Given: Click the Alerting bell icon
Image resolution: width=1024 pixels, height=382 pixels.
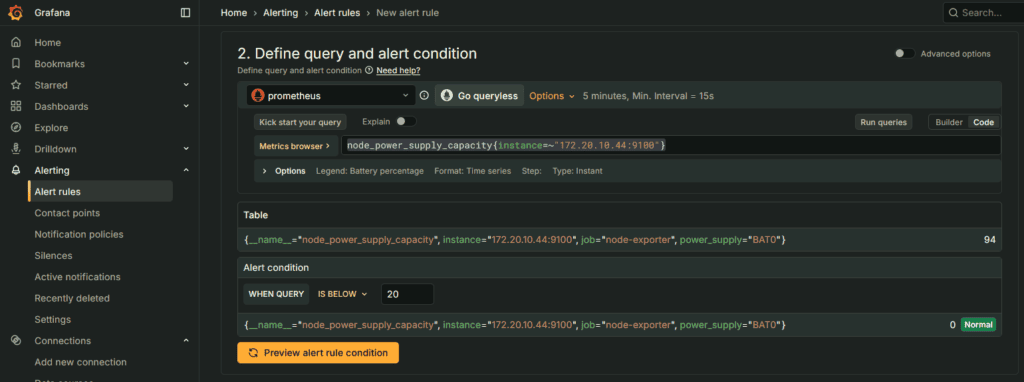Looking at the screenshot, I should click(x=16, y=170).
